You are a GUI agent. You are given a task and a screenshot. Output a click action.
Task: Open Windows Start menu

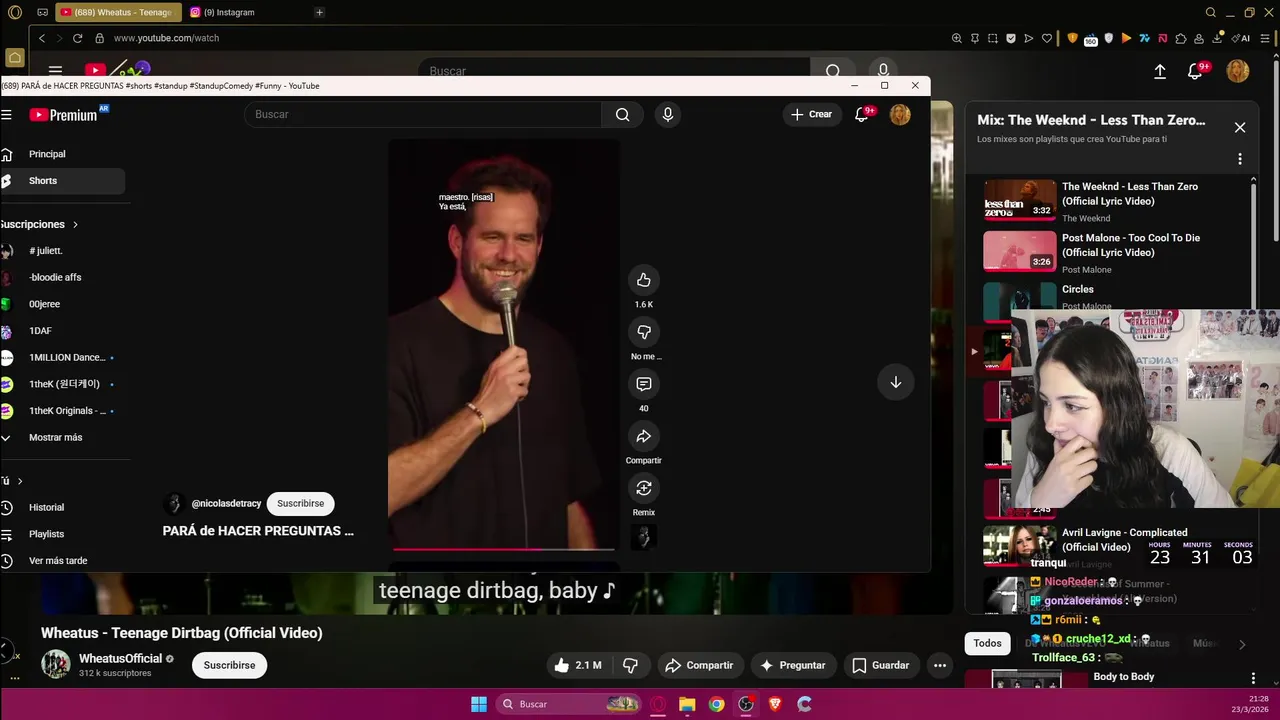[x=479, y=704]
